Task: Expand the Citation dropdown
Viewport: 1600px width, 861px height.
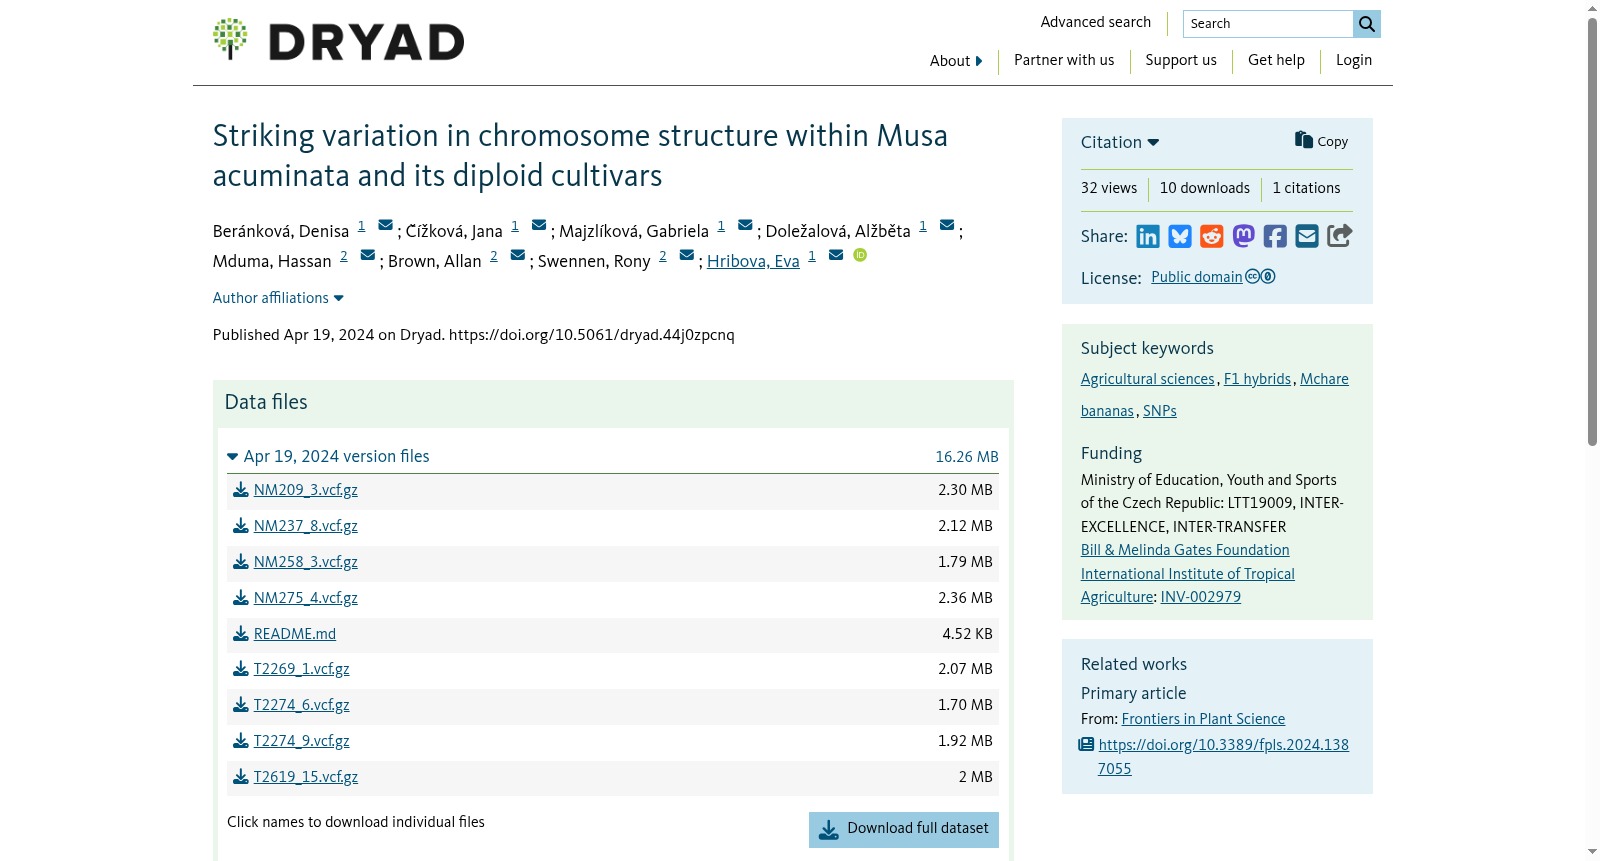Action: (x=1120, y=142)
